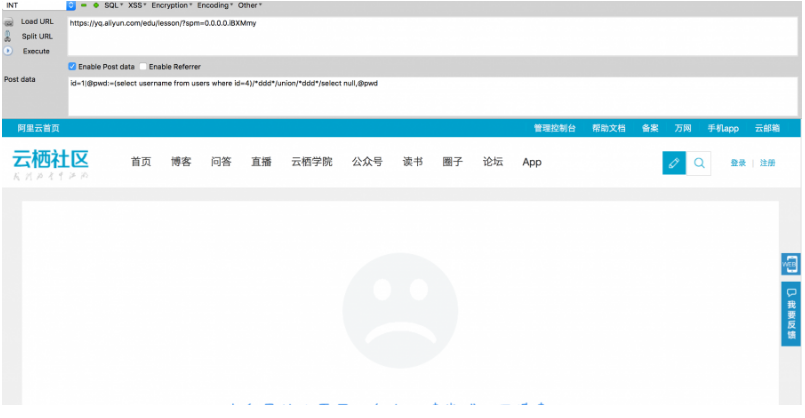Click the green minus icon in the HackBar toolbar
The width and height of the screenshot is (805, 418).
pos(84,5)
